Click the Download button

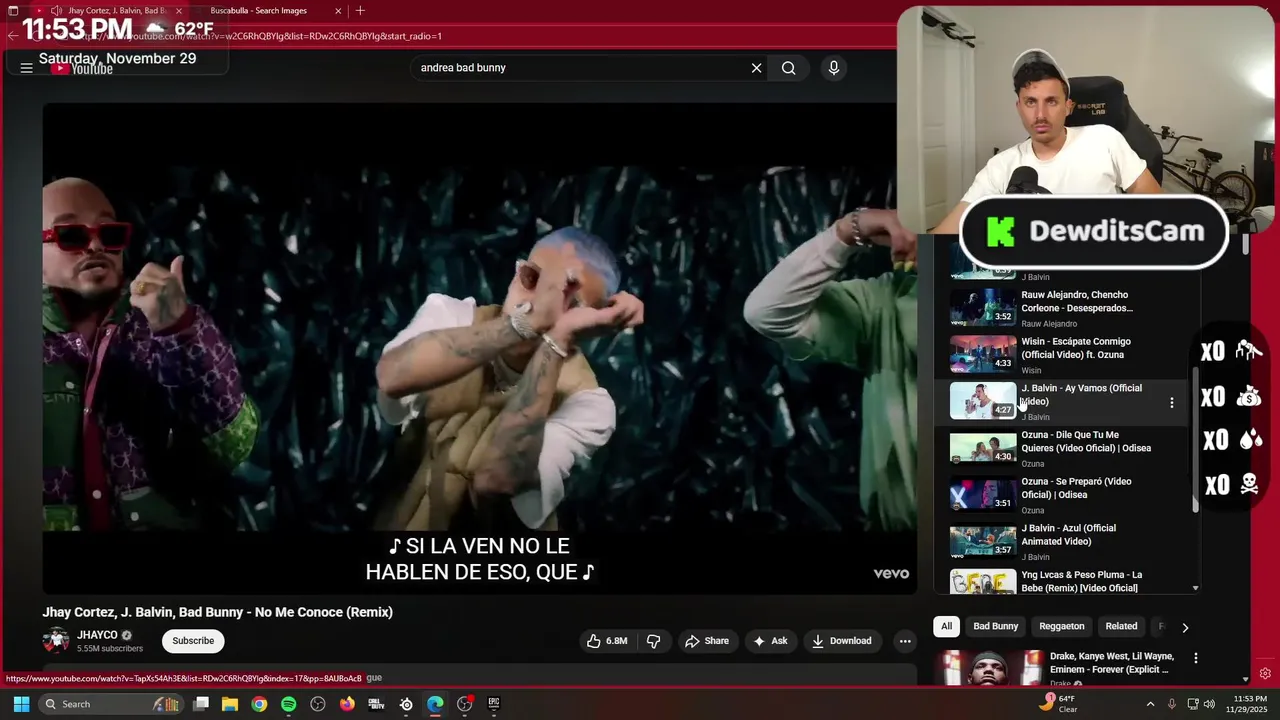point(842,641)
